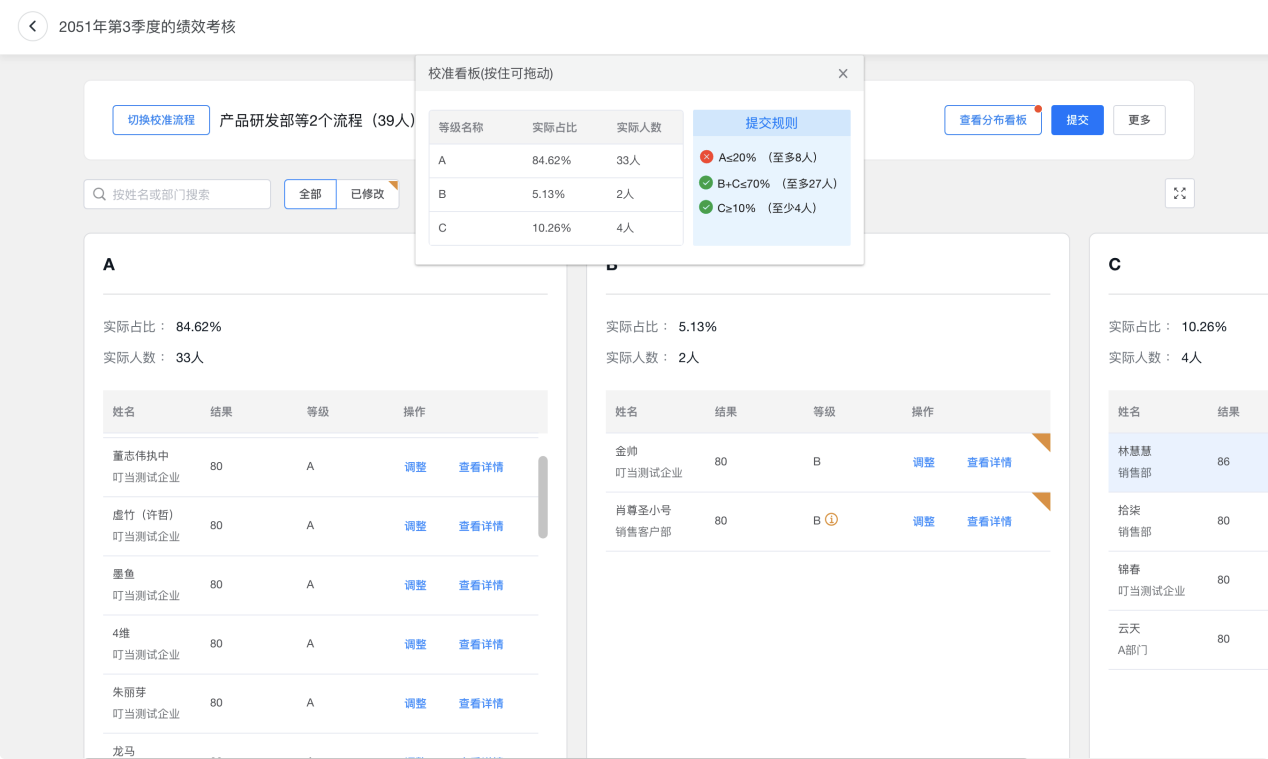Screen dimensions: 1268x759
Task: Click 查看详情 for 4维
Action: click(481, 644)
